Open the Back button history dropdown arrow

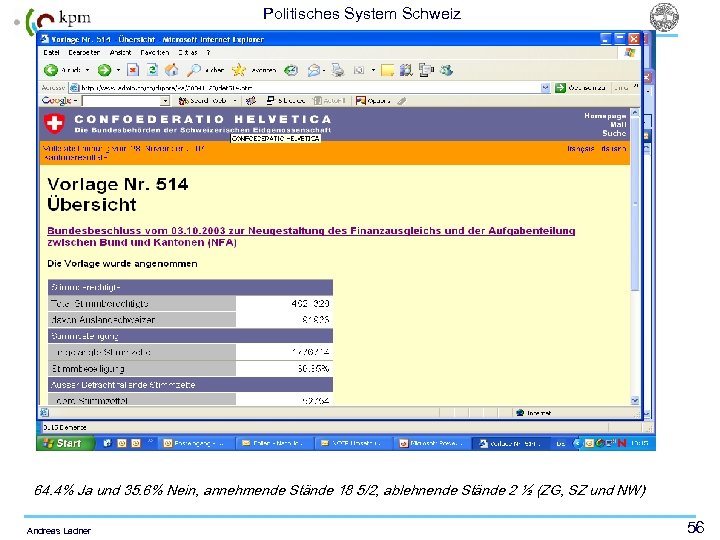pos(87,70)
